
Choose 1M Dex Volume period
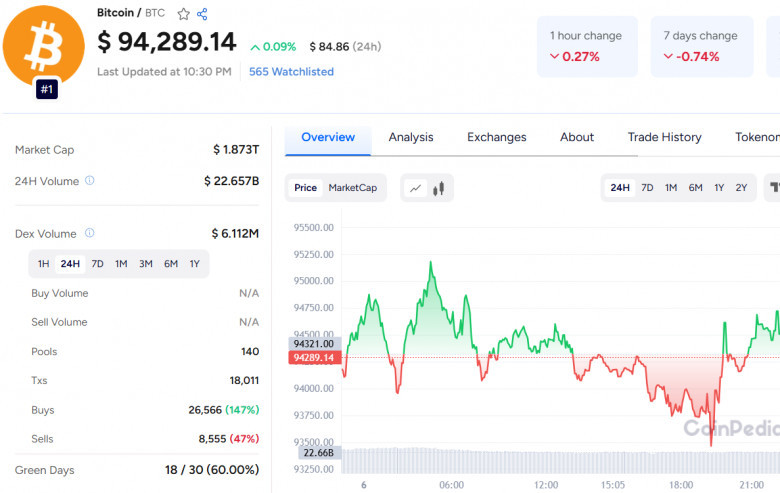121,264
